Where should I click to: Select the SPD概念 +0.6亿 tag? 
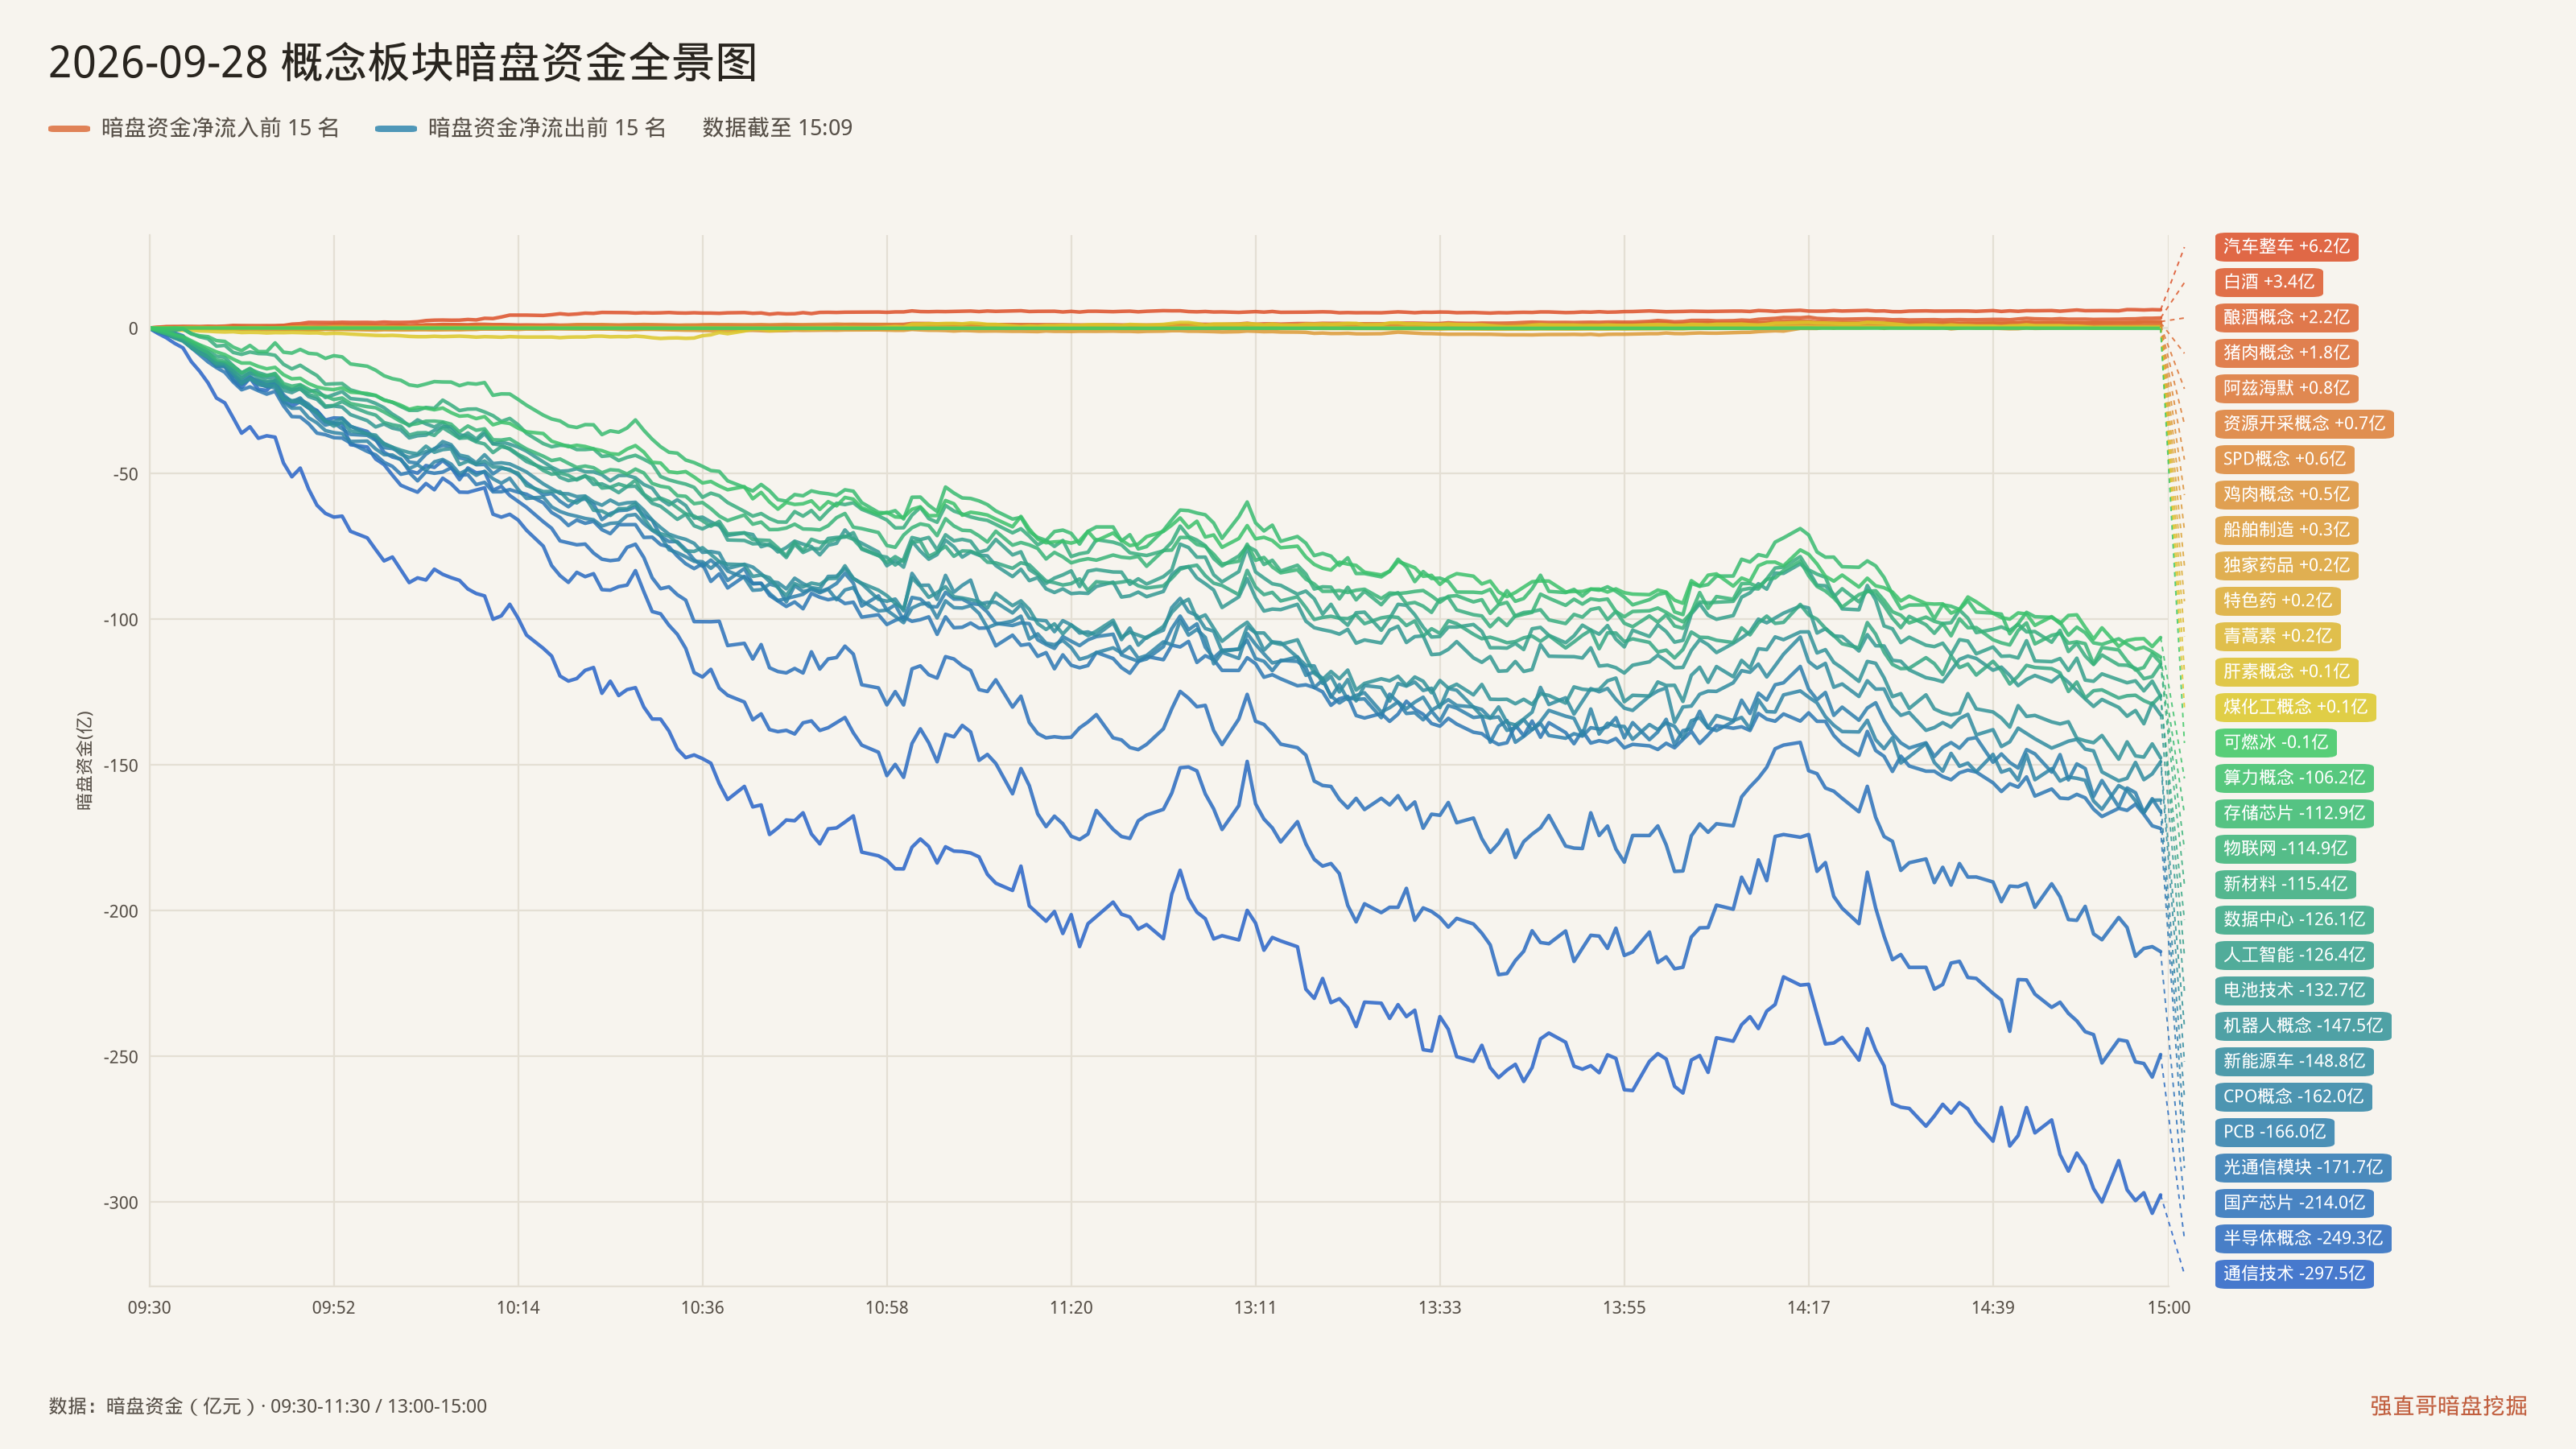(x=2284, y=459)
